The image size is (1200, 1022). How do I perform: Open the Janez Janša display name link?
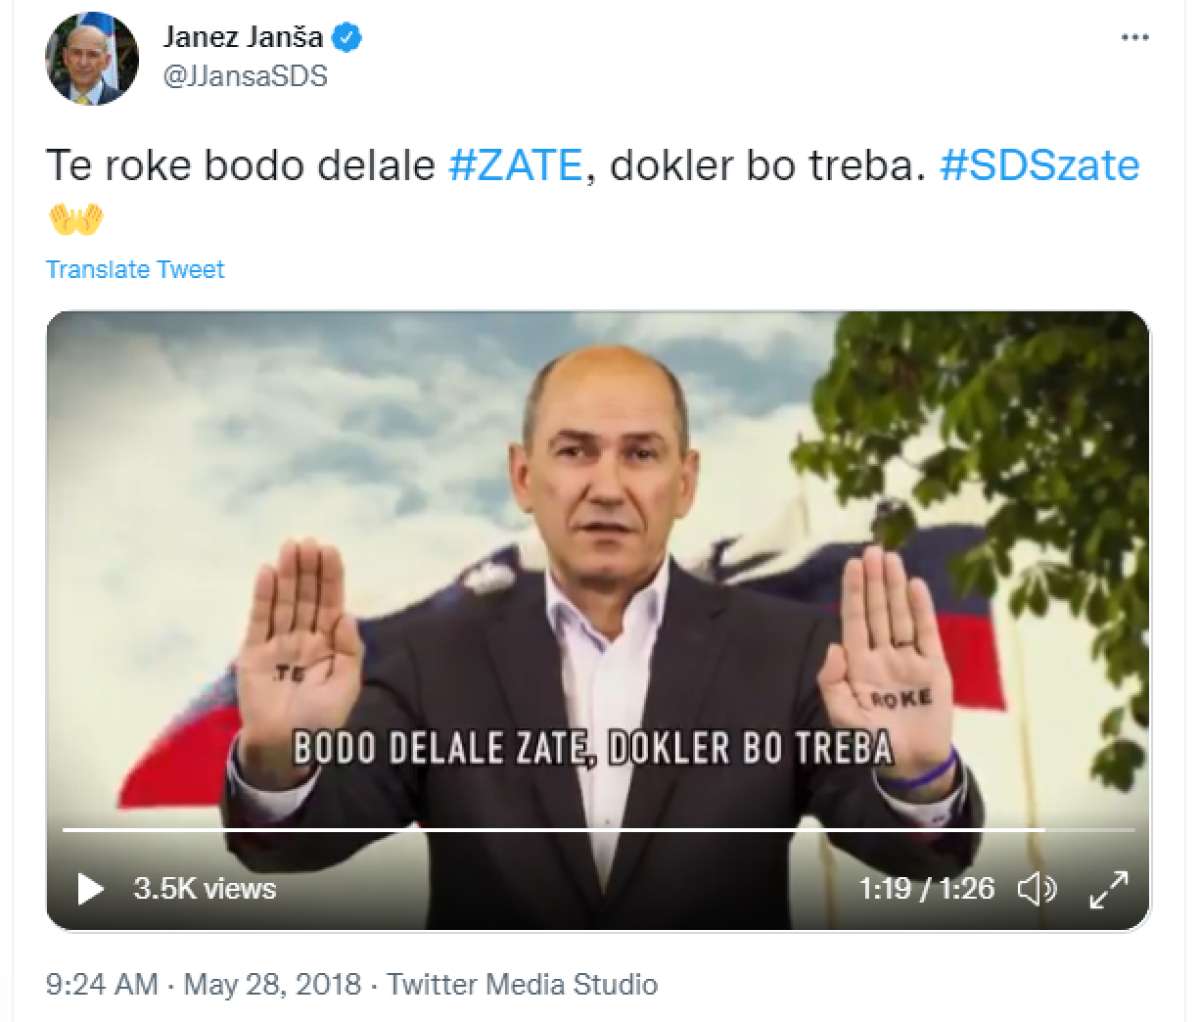point(243,38)
